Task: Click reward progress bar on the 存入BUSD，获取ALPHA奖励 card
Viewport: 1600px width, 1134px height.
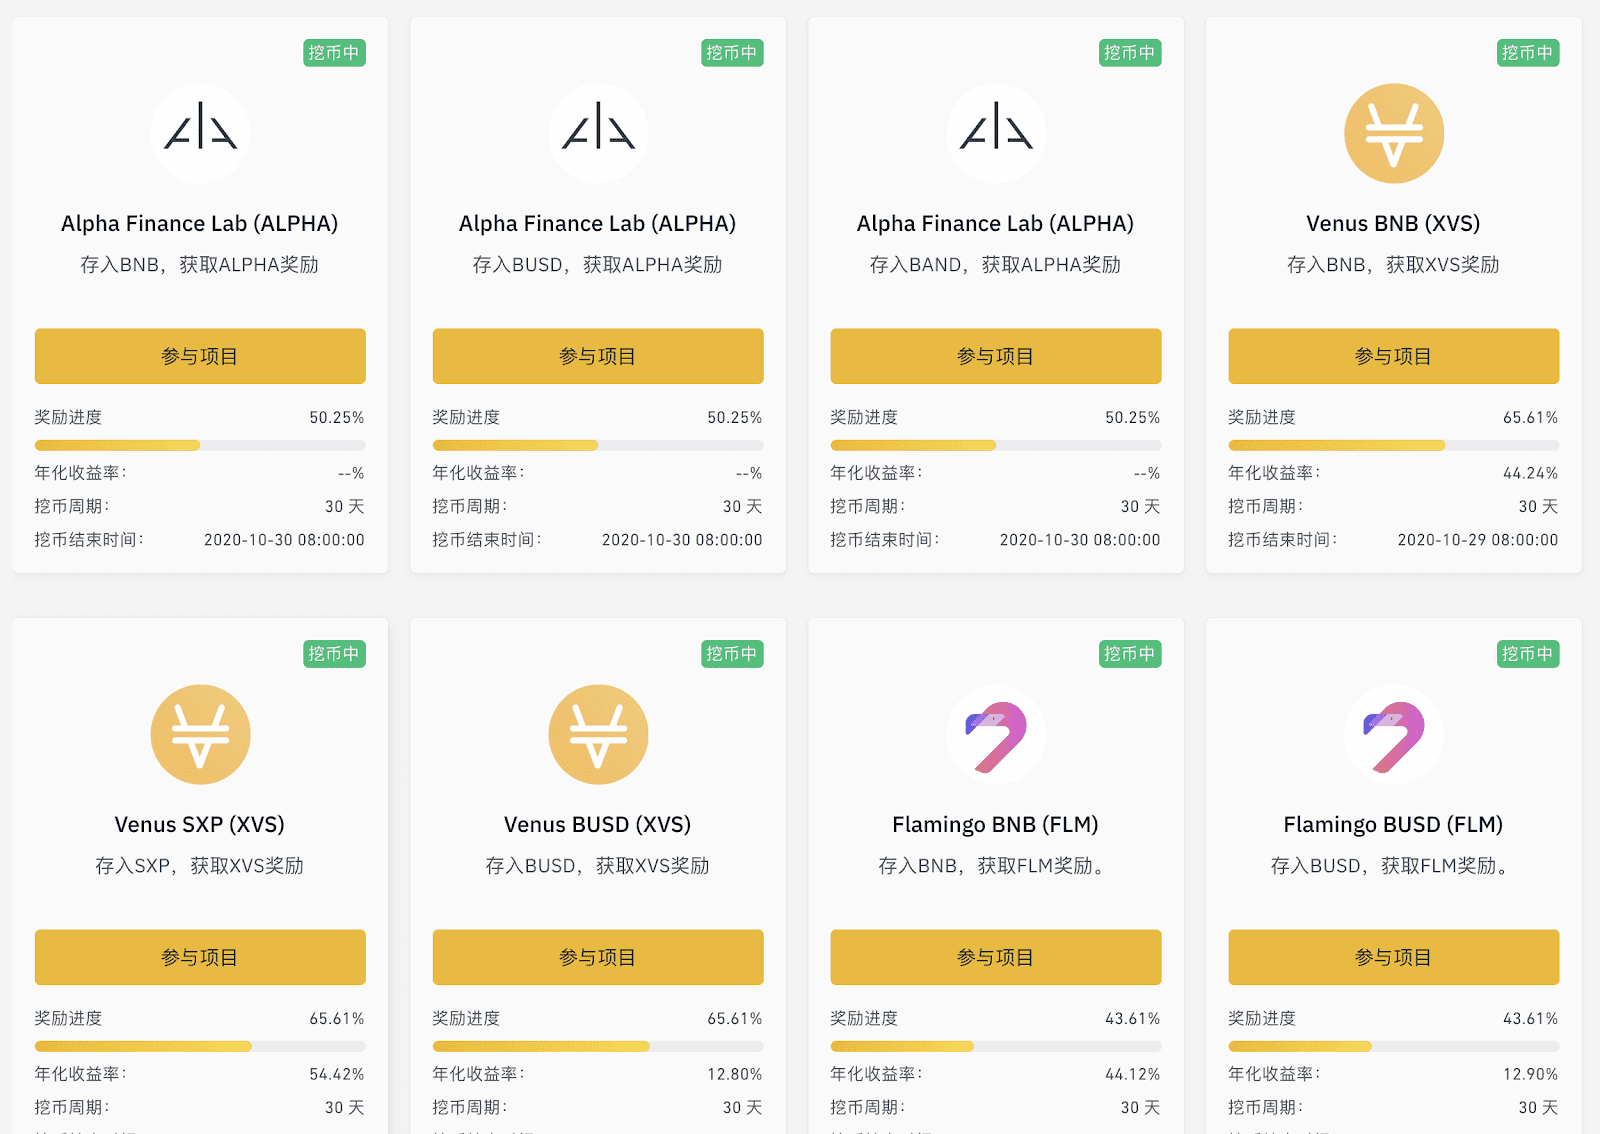Action: [598, 445]
